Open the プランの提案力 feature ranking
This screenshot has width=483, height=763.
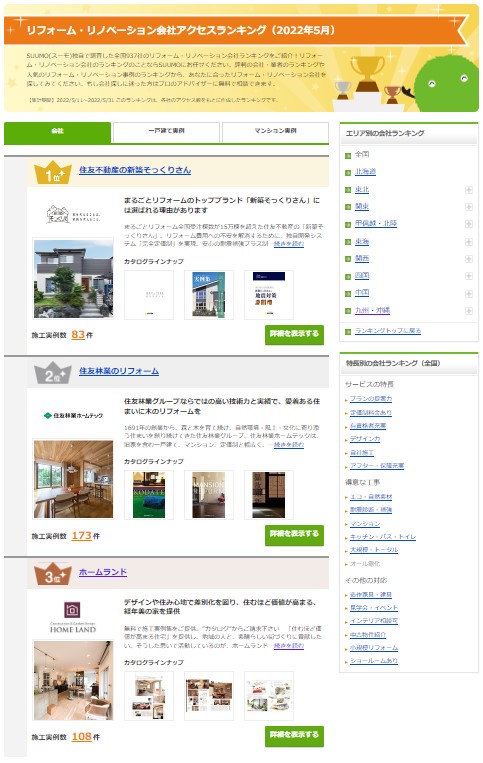[x=371, y=399]
